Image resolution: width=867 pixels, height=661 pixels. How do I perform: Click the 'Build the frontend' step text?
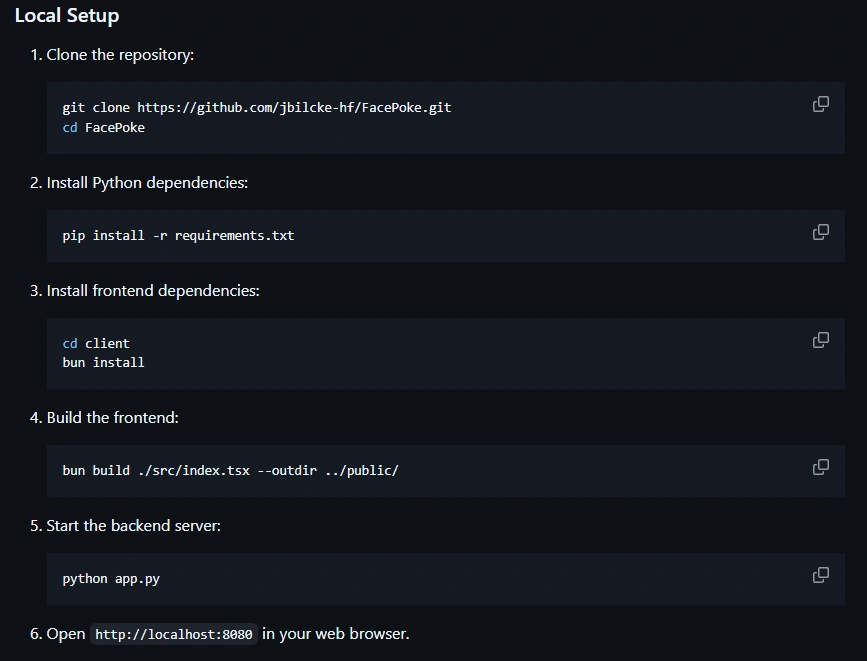[x=112, y=418]
